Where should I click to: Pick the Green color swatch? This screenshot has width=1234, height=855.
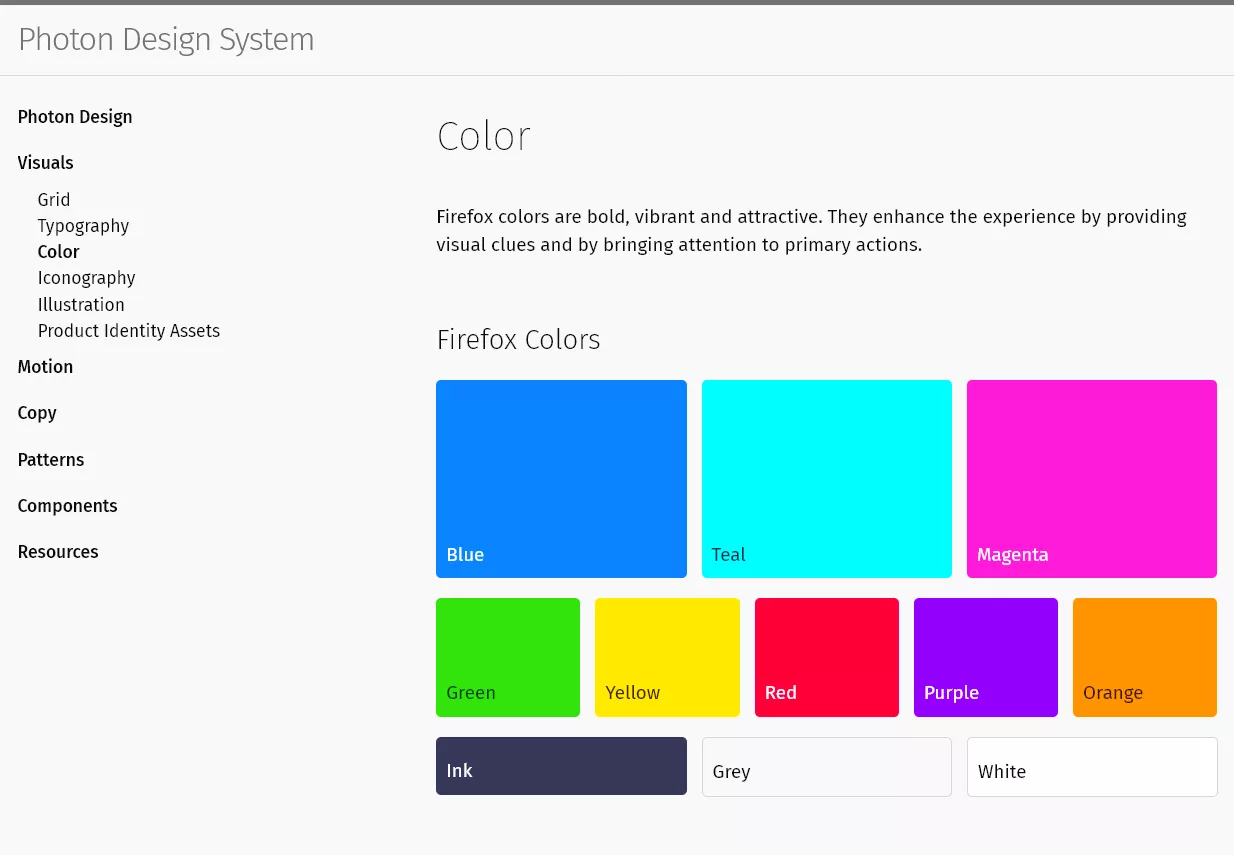508,657
